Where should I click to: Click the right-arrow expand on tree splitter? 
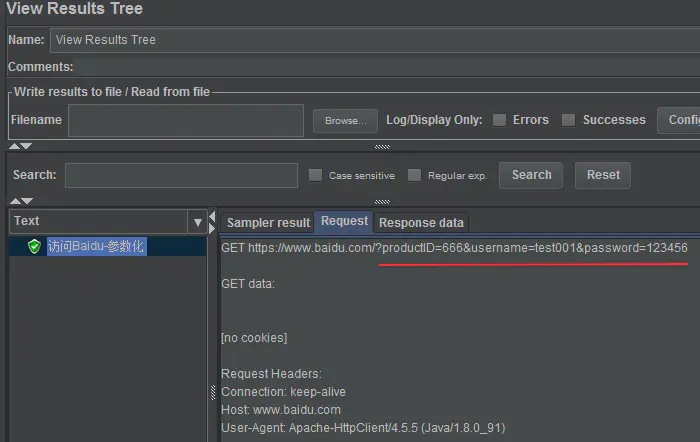pos(212,229)
